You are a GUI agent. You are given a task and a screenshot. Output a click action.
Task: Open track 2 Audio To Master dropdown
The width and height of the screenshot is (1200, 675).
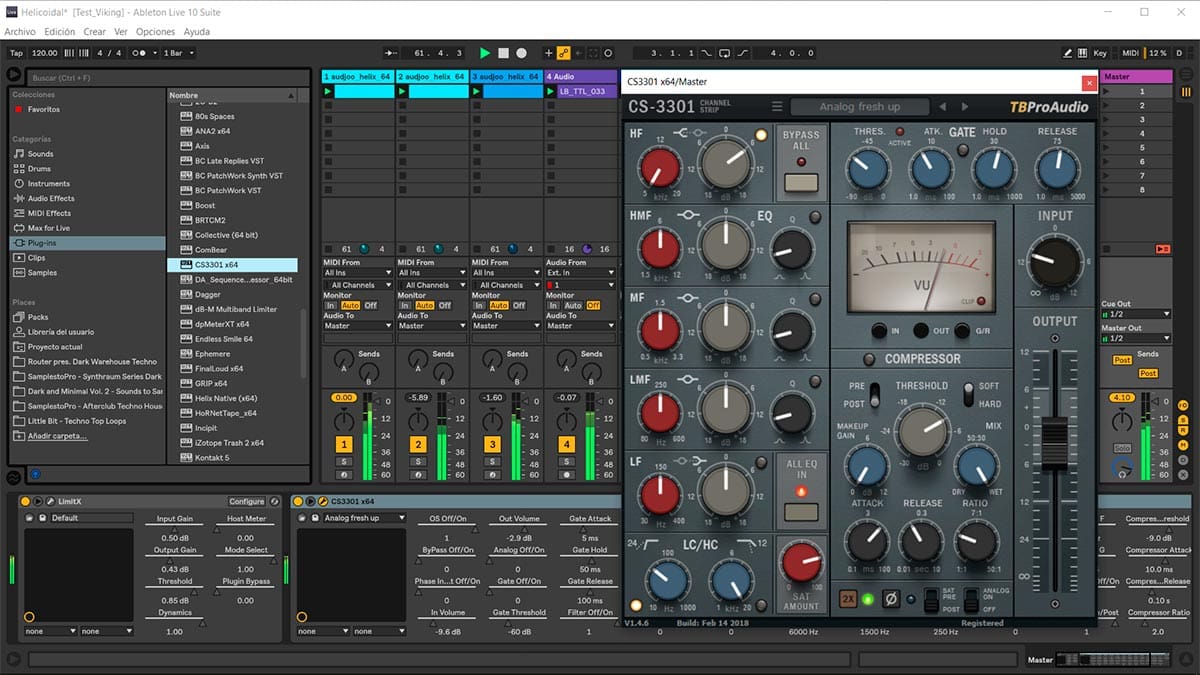tap(432, 325)
